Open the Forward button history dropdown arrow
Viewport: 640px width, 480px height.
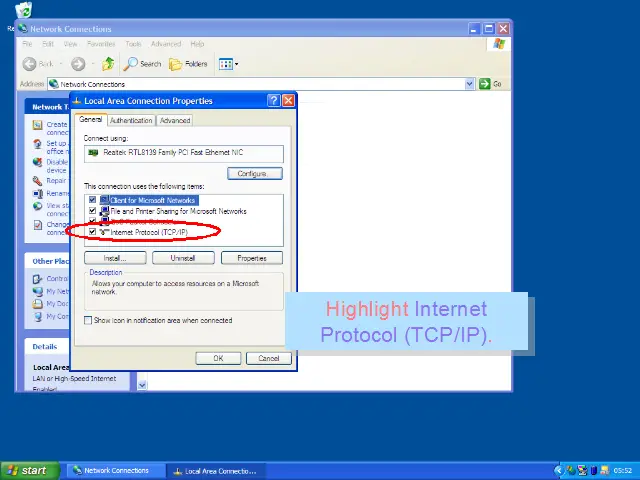92,64
